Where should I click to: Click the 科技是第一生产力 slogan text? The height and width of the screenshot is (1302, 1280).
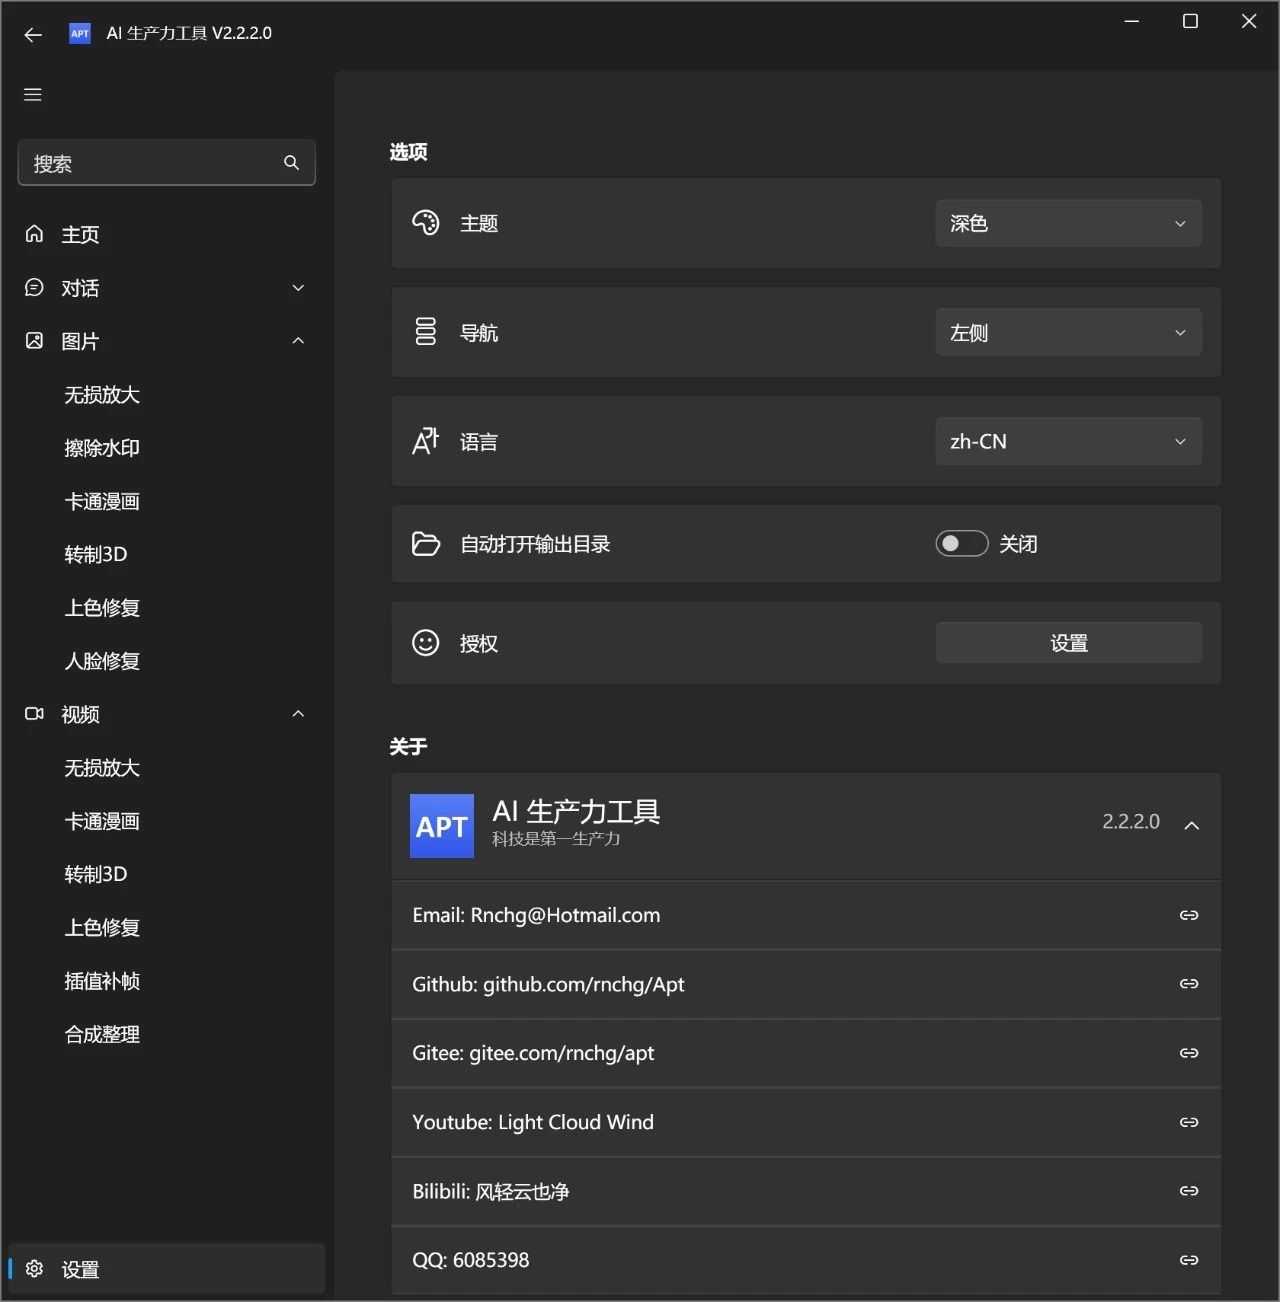point(556,839)
